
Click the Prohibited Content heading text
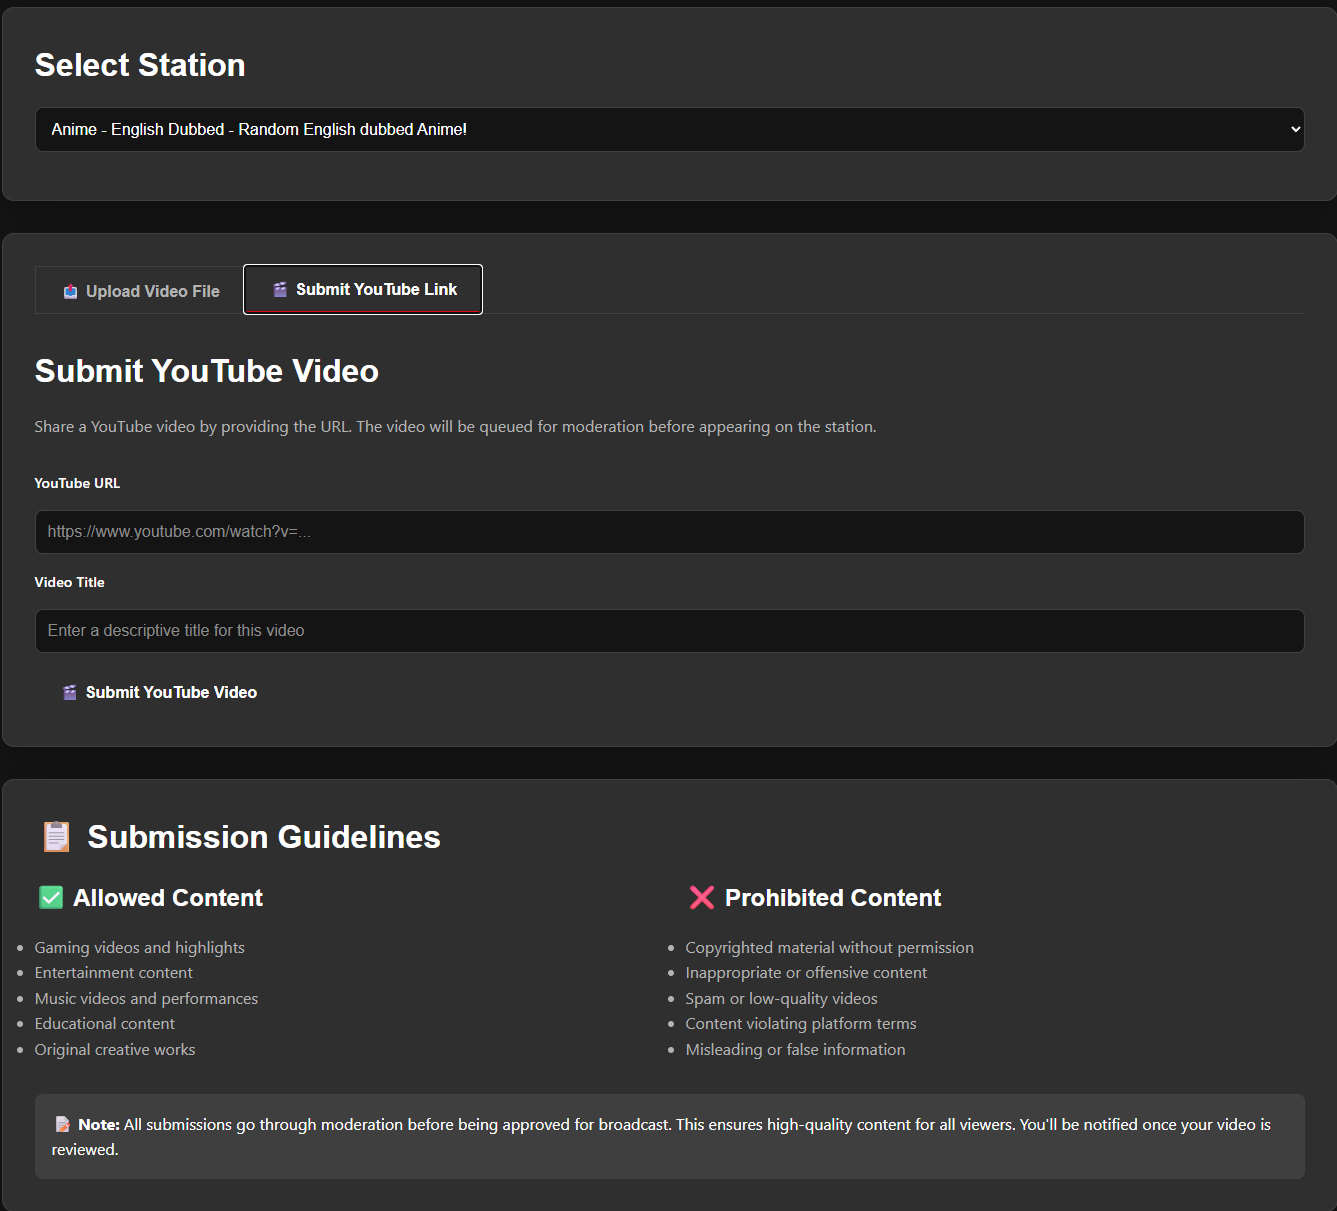(832, 897)
